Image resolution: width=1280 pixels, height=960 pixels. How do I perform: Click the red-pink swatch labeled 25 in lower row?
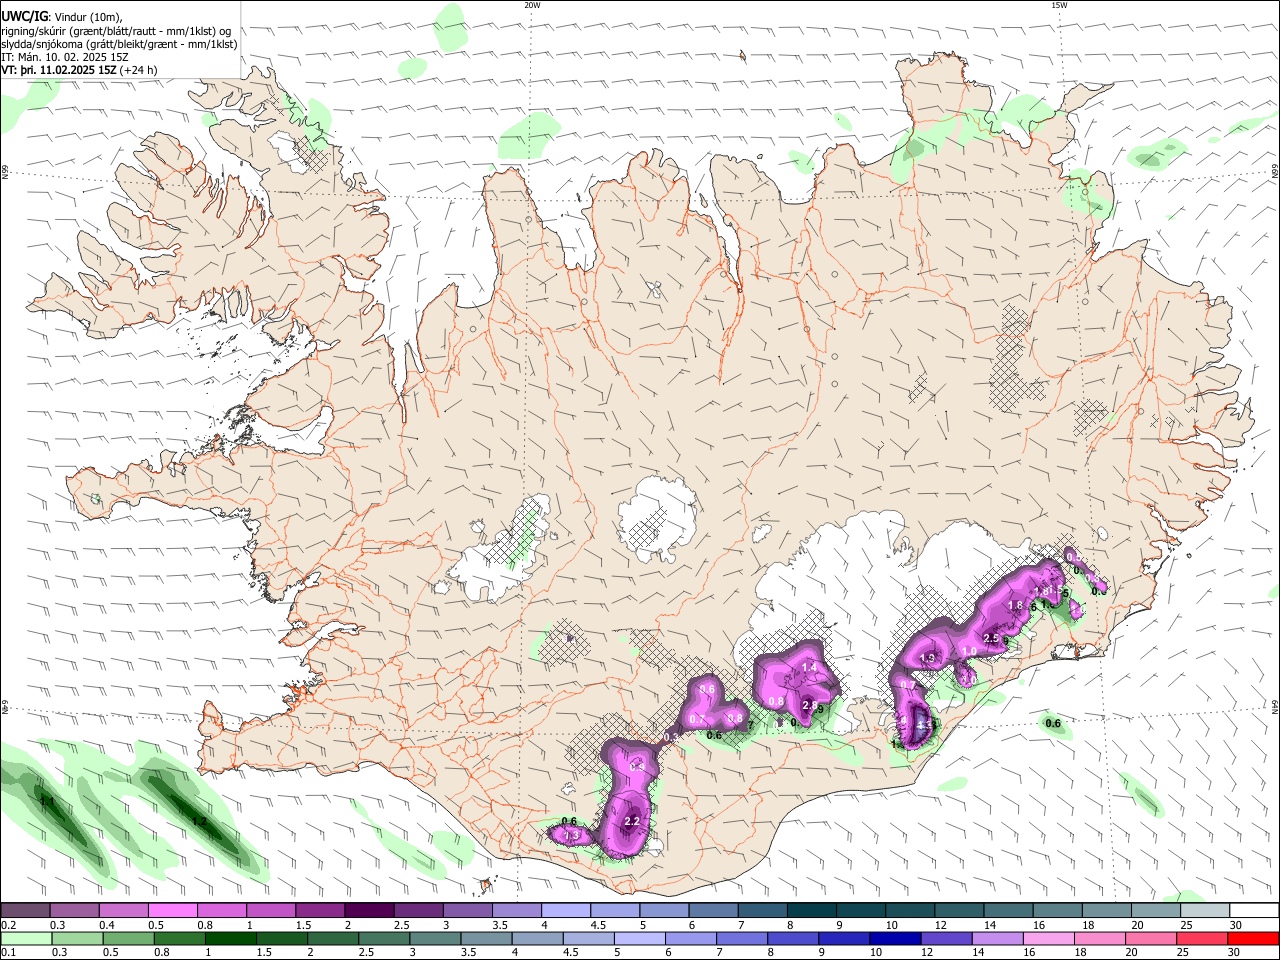pyautogui.click(x=1201, y=938)
